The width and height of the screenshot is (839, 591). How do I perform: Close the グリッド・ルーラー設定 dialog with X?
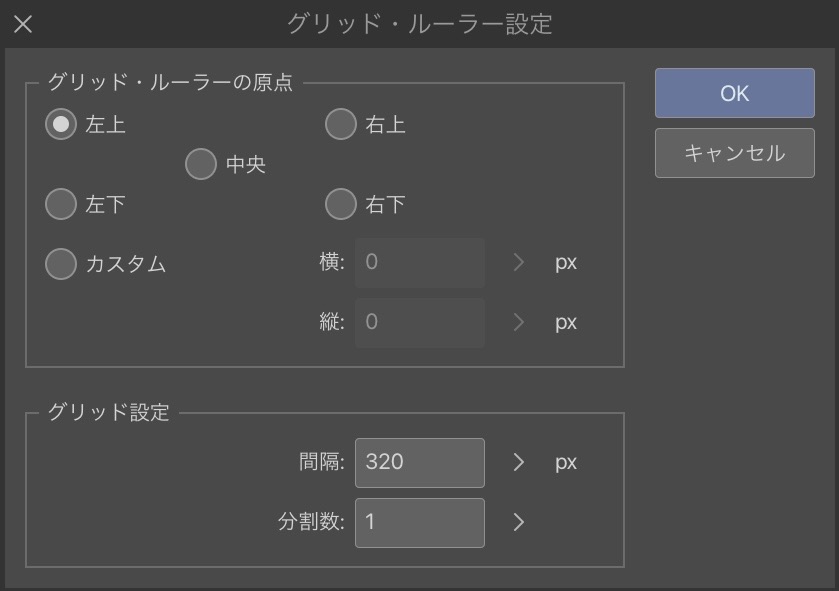[23, 24]
